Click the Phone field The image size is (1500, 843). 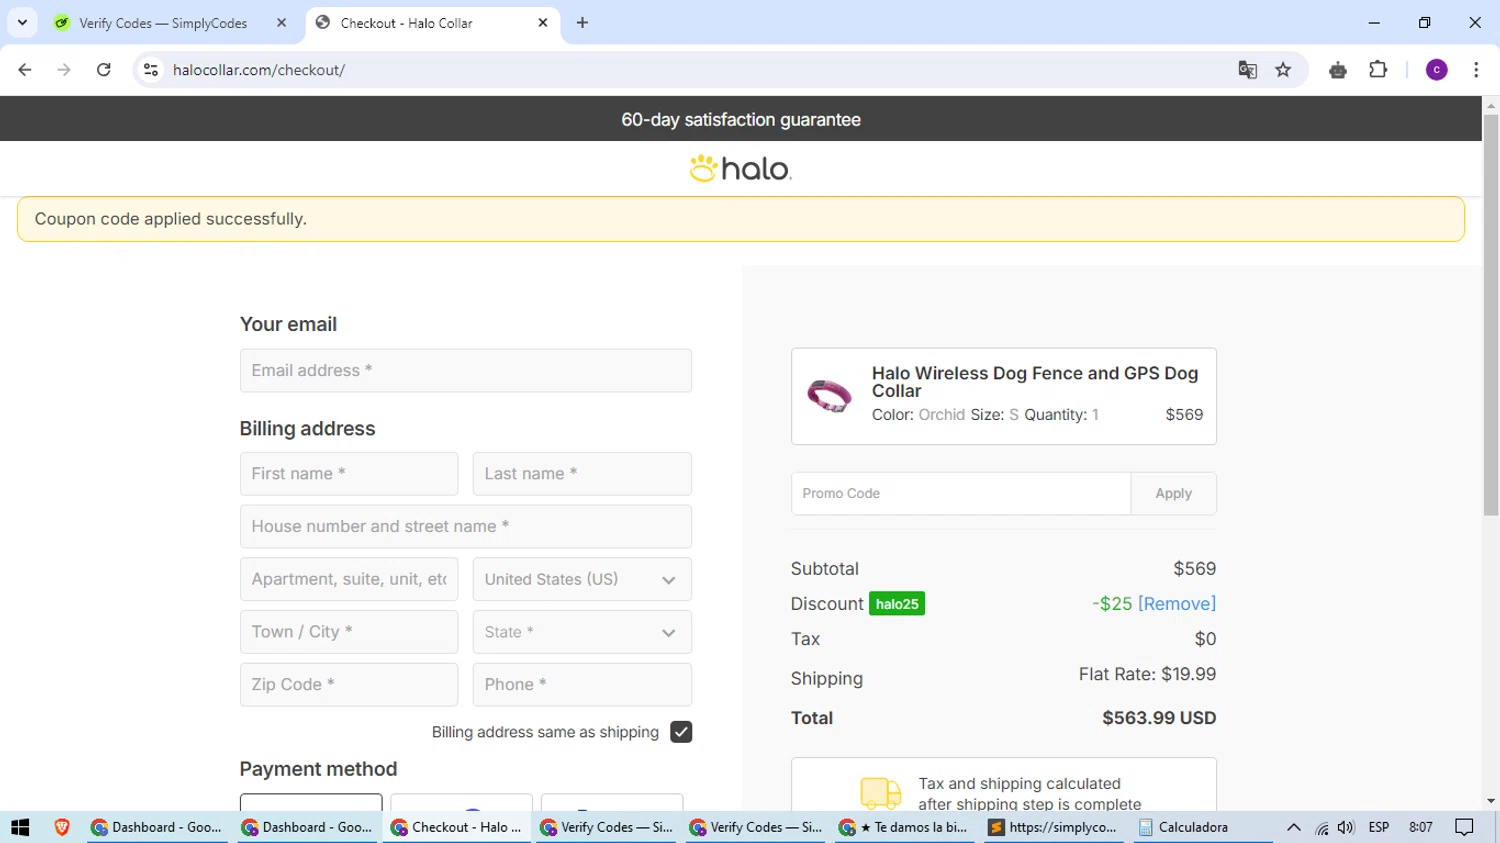point(582,685)
